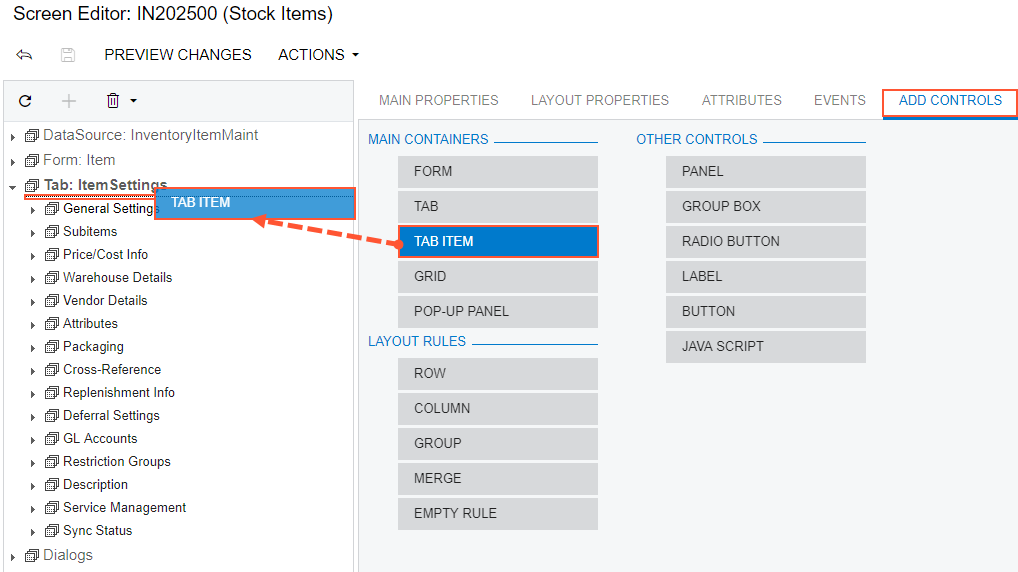The width and height of the screenshot is (1018, 572).
Task: Click the save disk icon
Action: tap(68, 55)
